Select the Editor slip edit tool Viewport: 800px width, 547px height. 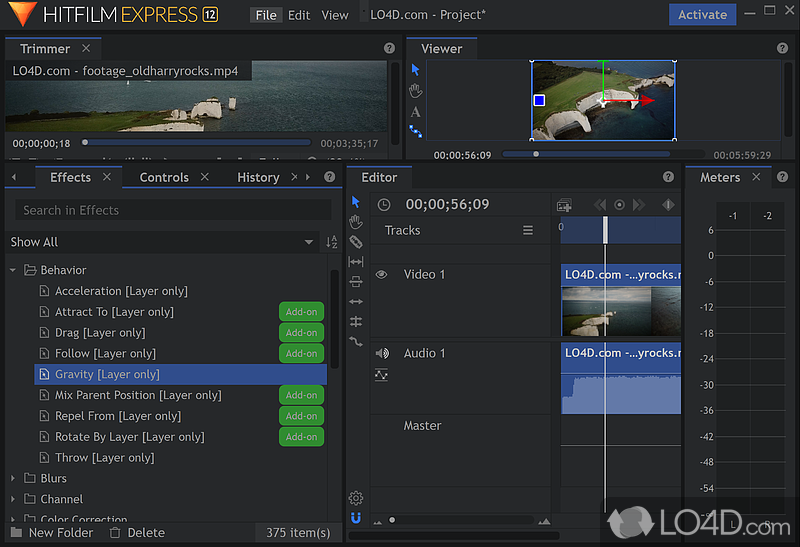[356, 262]
